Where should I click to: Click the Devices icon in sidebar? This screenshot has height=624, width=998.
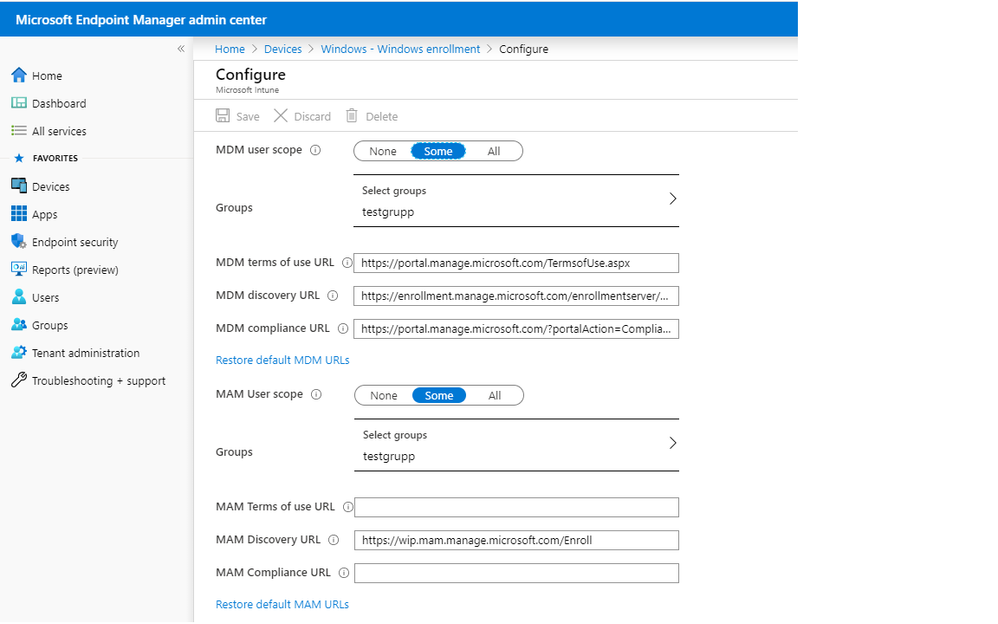pos(18,187)
